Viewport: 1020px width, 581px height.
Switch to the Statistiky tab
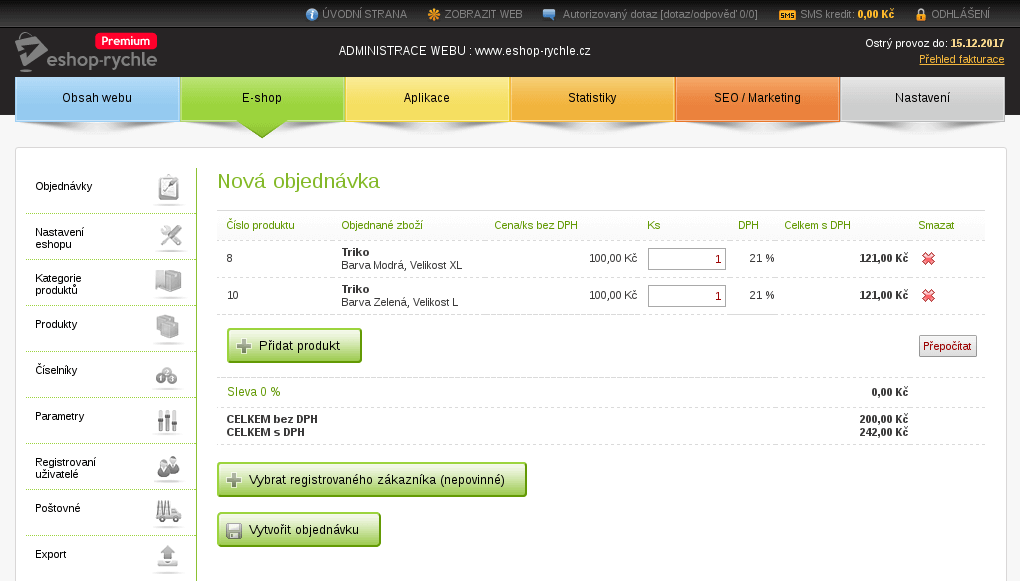coord(593,98)
